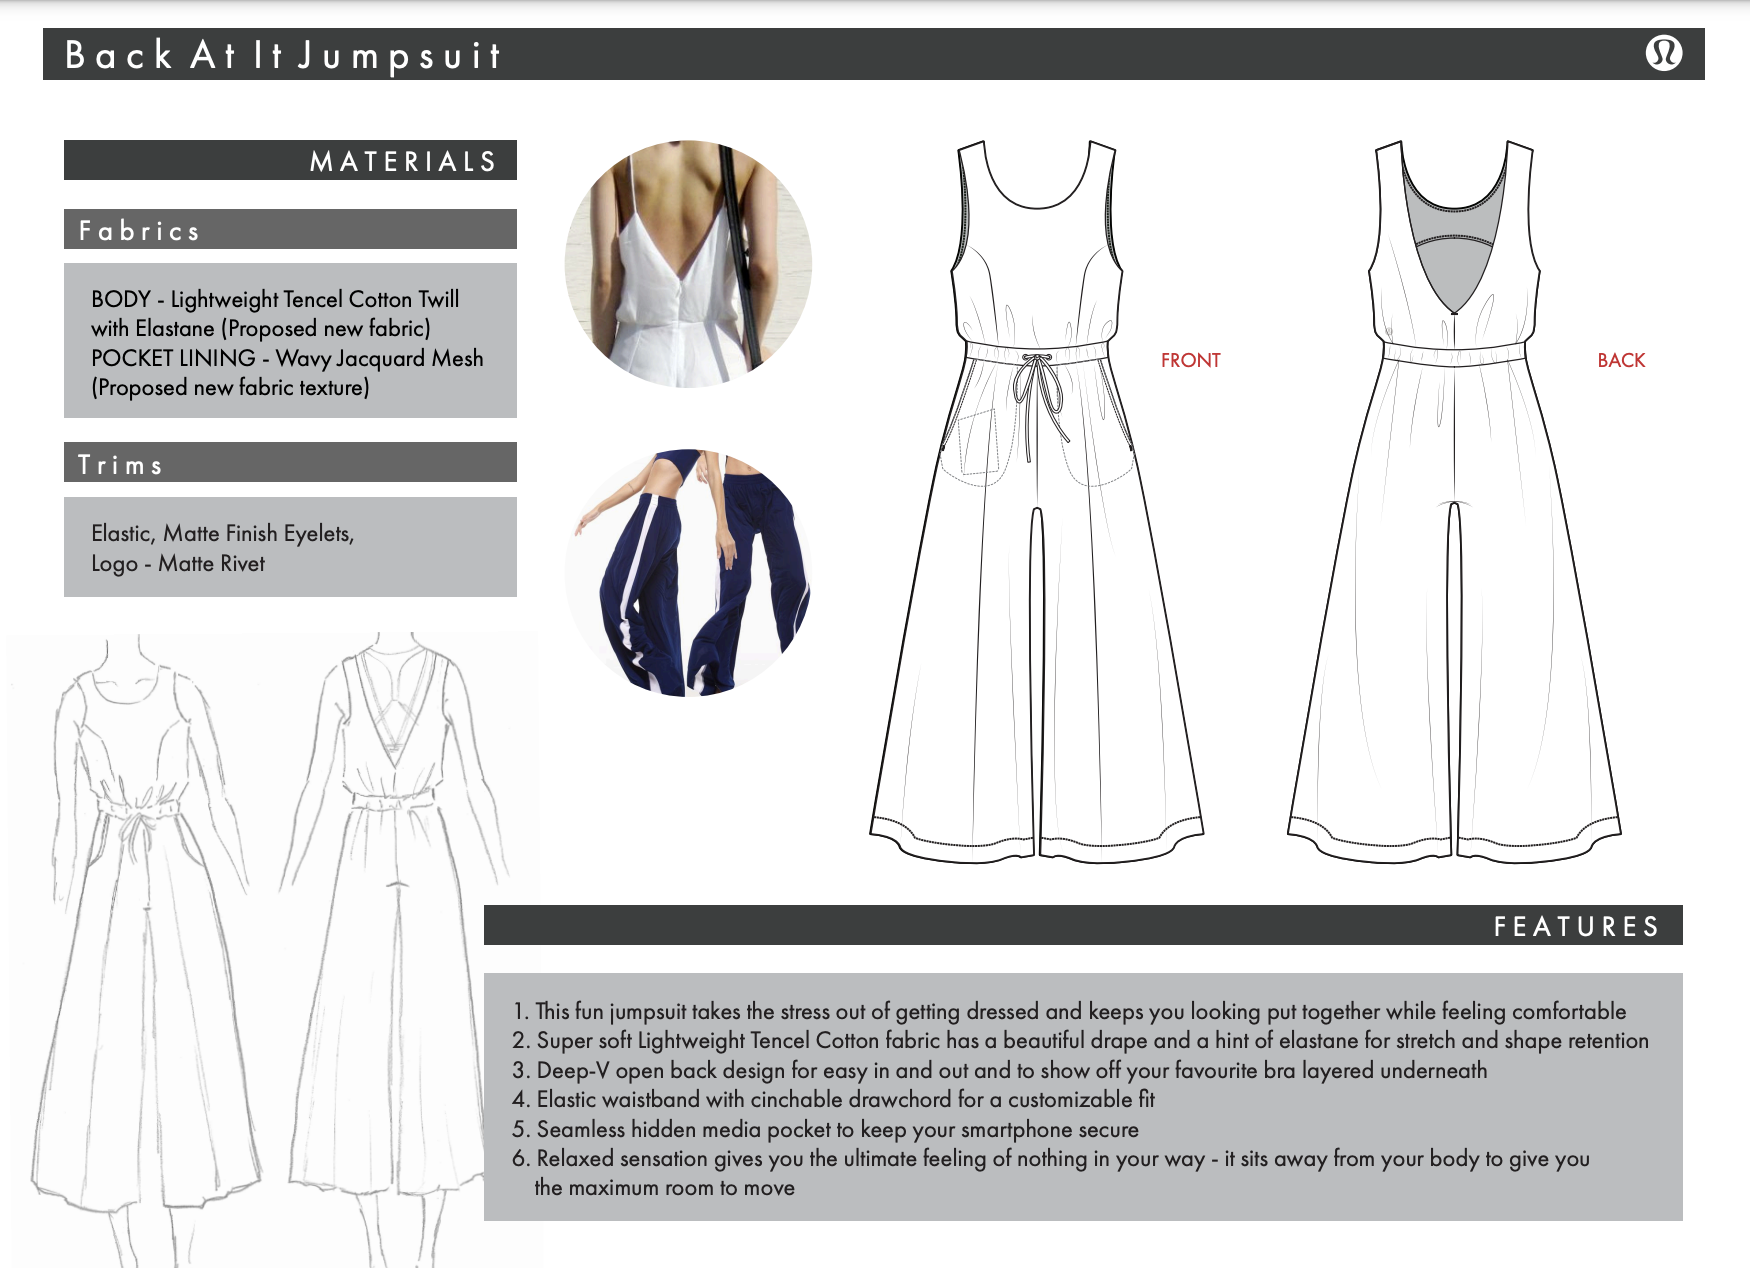Viewport: 1750px width, 1268px height.
Task: Open the white open-back dress photo
Action: coord(688,264)
